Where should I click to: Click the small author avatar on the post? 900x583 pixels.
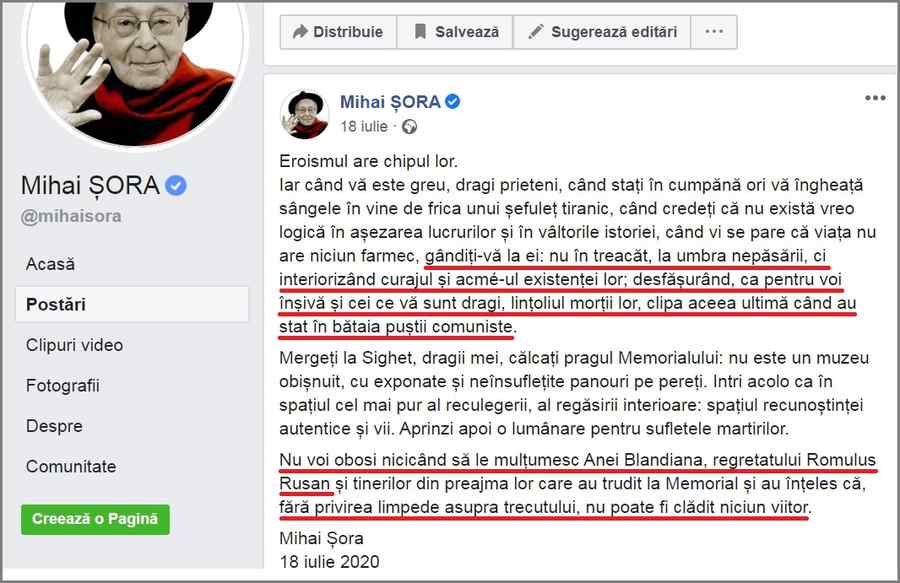click(x=304, y=114)
